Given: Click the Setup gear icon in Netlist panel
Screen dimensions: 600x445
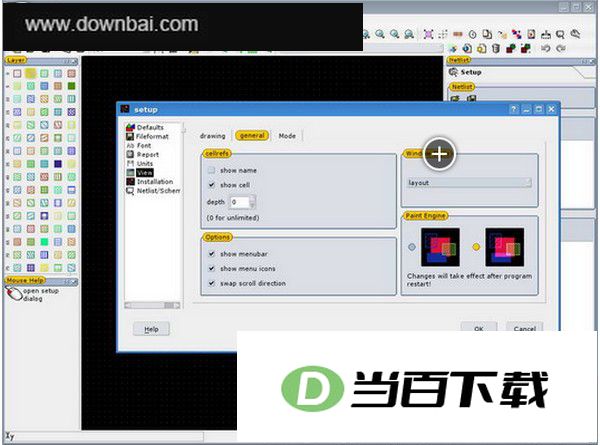Looking at the screenshot, I should [453, 72].
